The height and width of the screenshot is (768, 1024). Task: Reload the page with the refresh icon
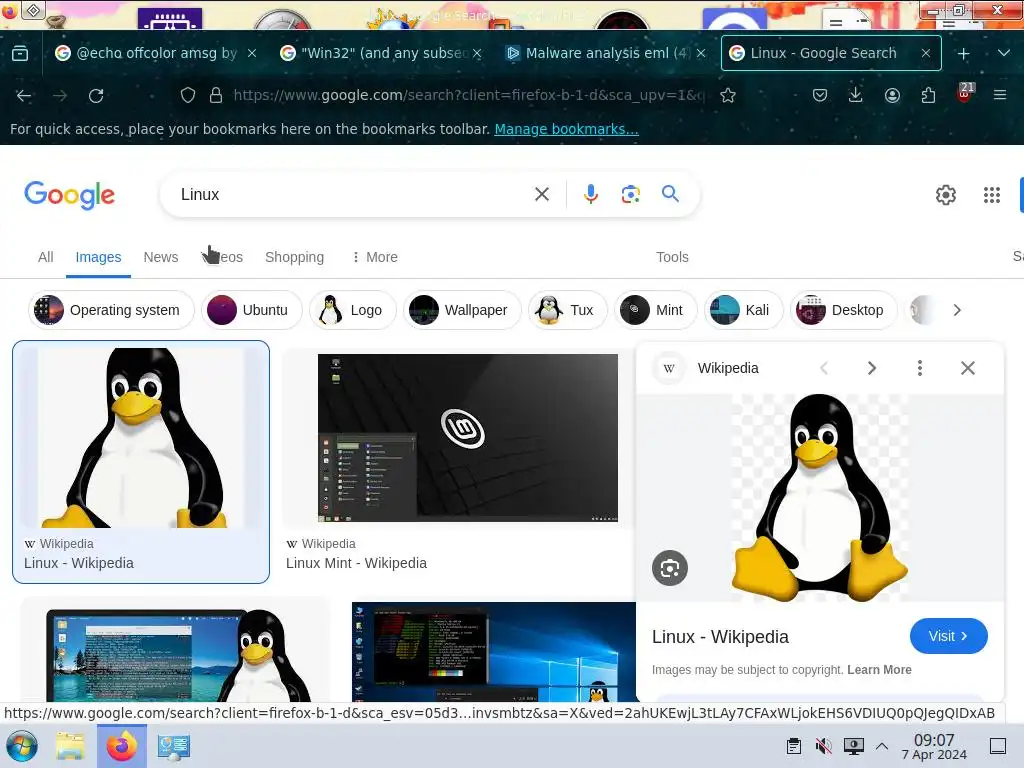click(x=96, y=95)
